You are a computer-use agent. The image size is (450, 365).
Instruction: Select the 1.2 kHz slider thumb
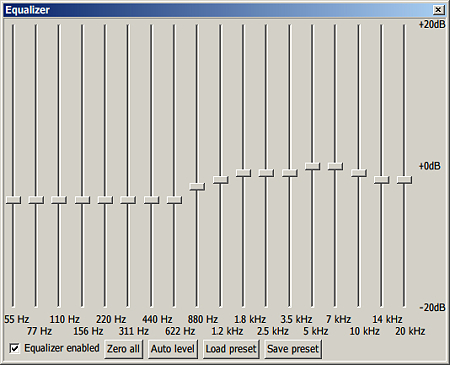[220, 180]
